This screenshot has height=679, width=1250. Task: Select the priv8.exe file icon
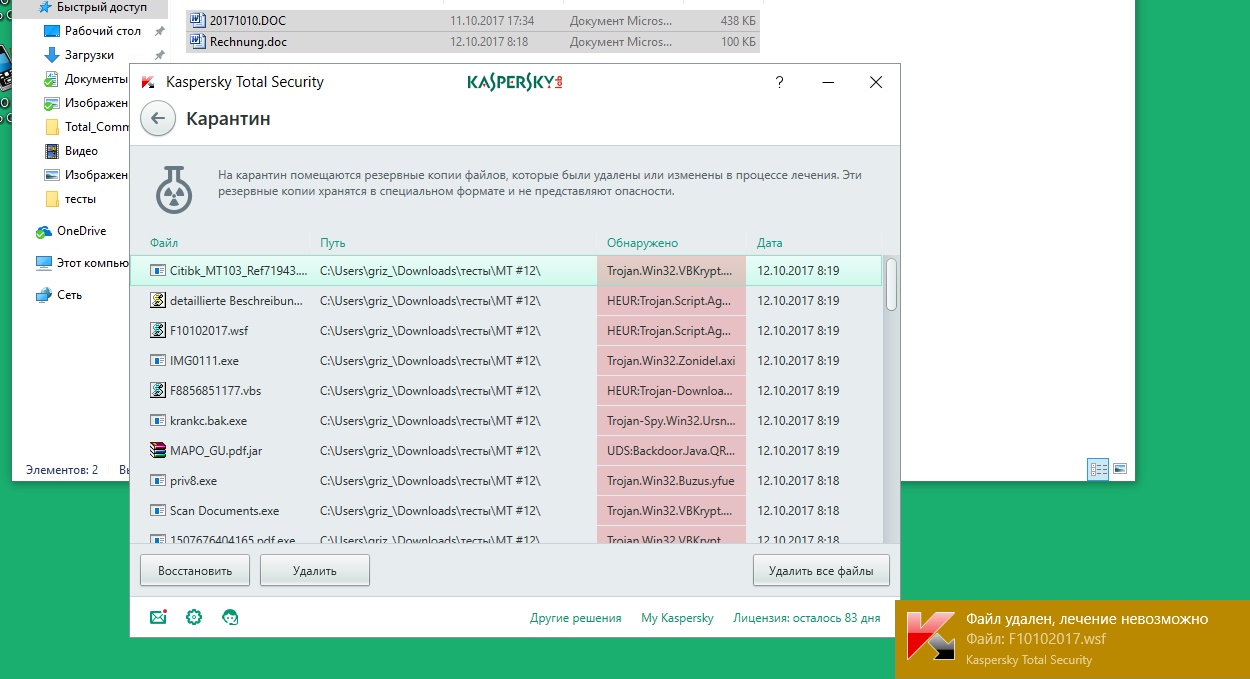click(157, 480)
